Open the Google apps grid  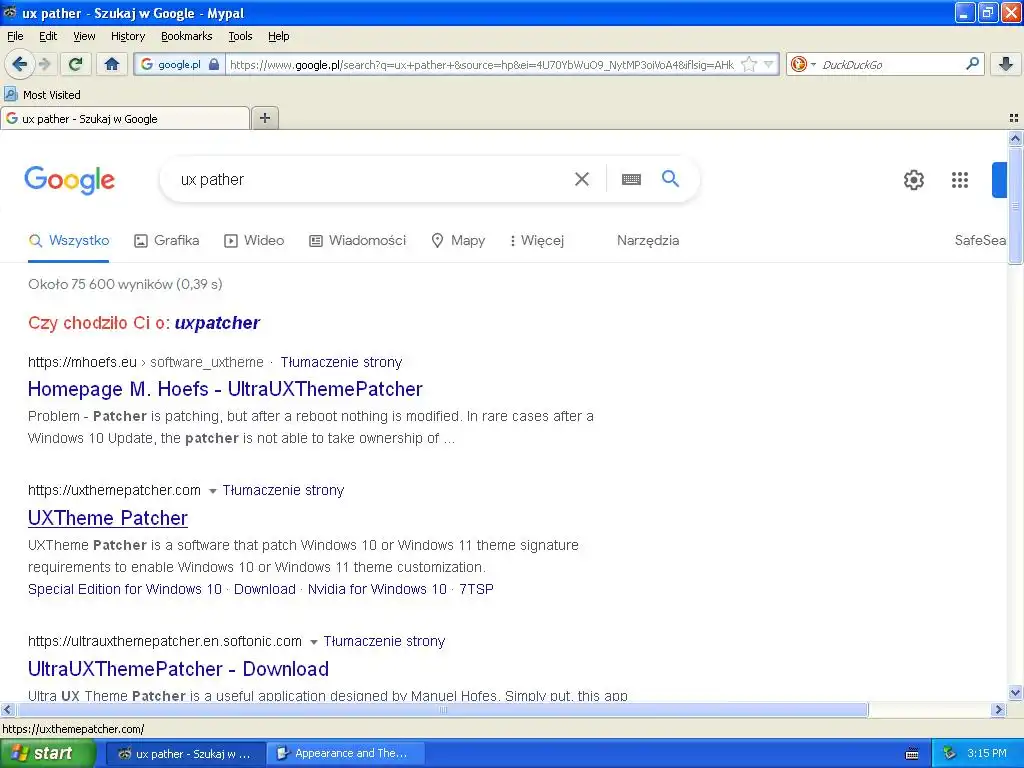point(959,180)
